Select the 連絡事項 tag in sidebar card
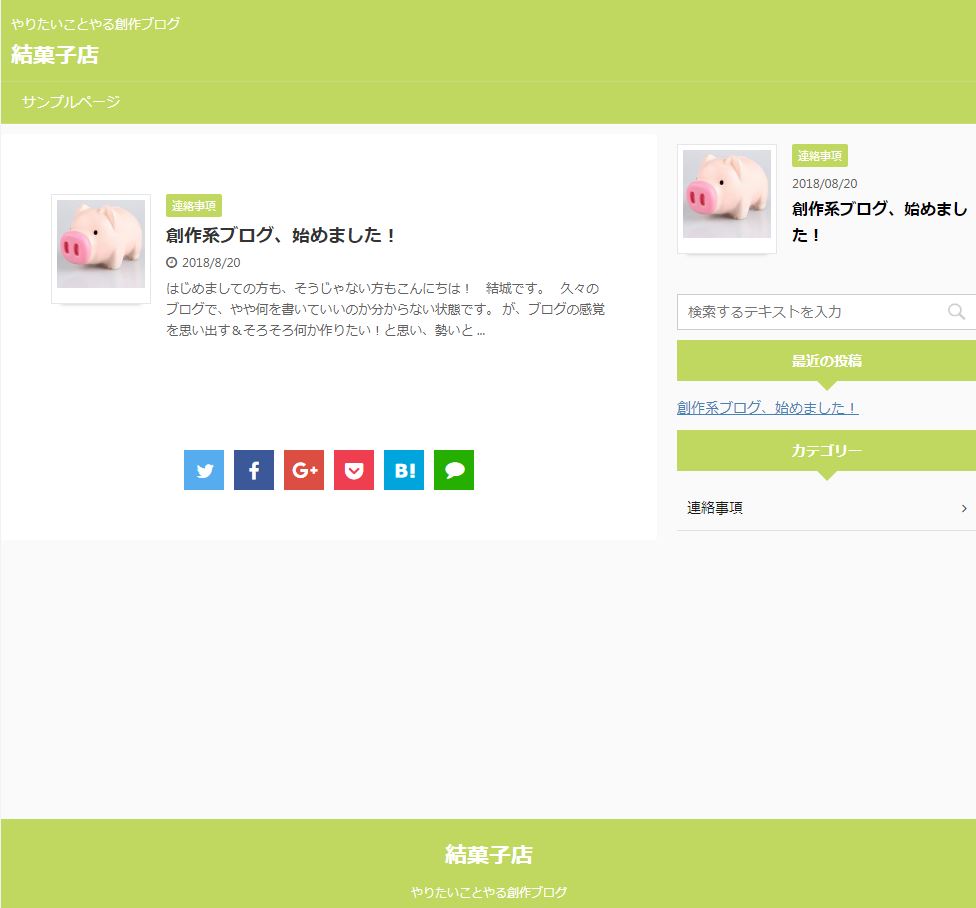 820,156
